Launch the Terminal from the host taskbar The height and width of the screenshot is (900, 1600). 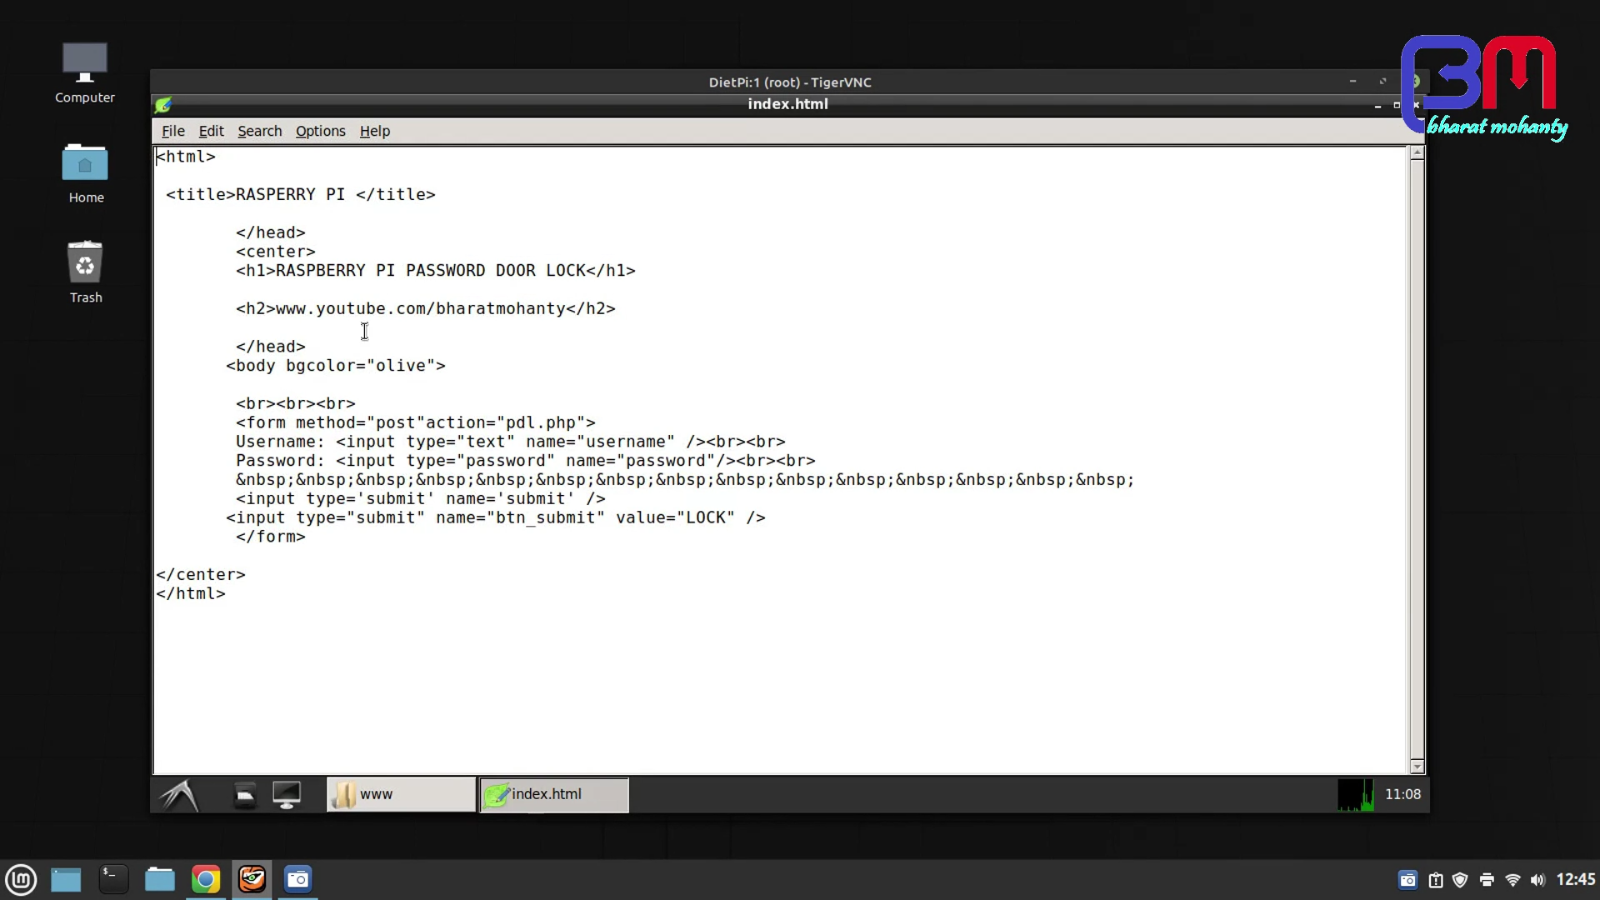point(113,879)
